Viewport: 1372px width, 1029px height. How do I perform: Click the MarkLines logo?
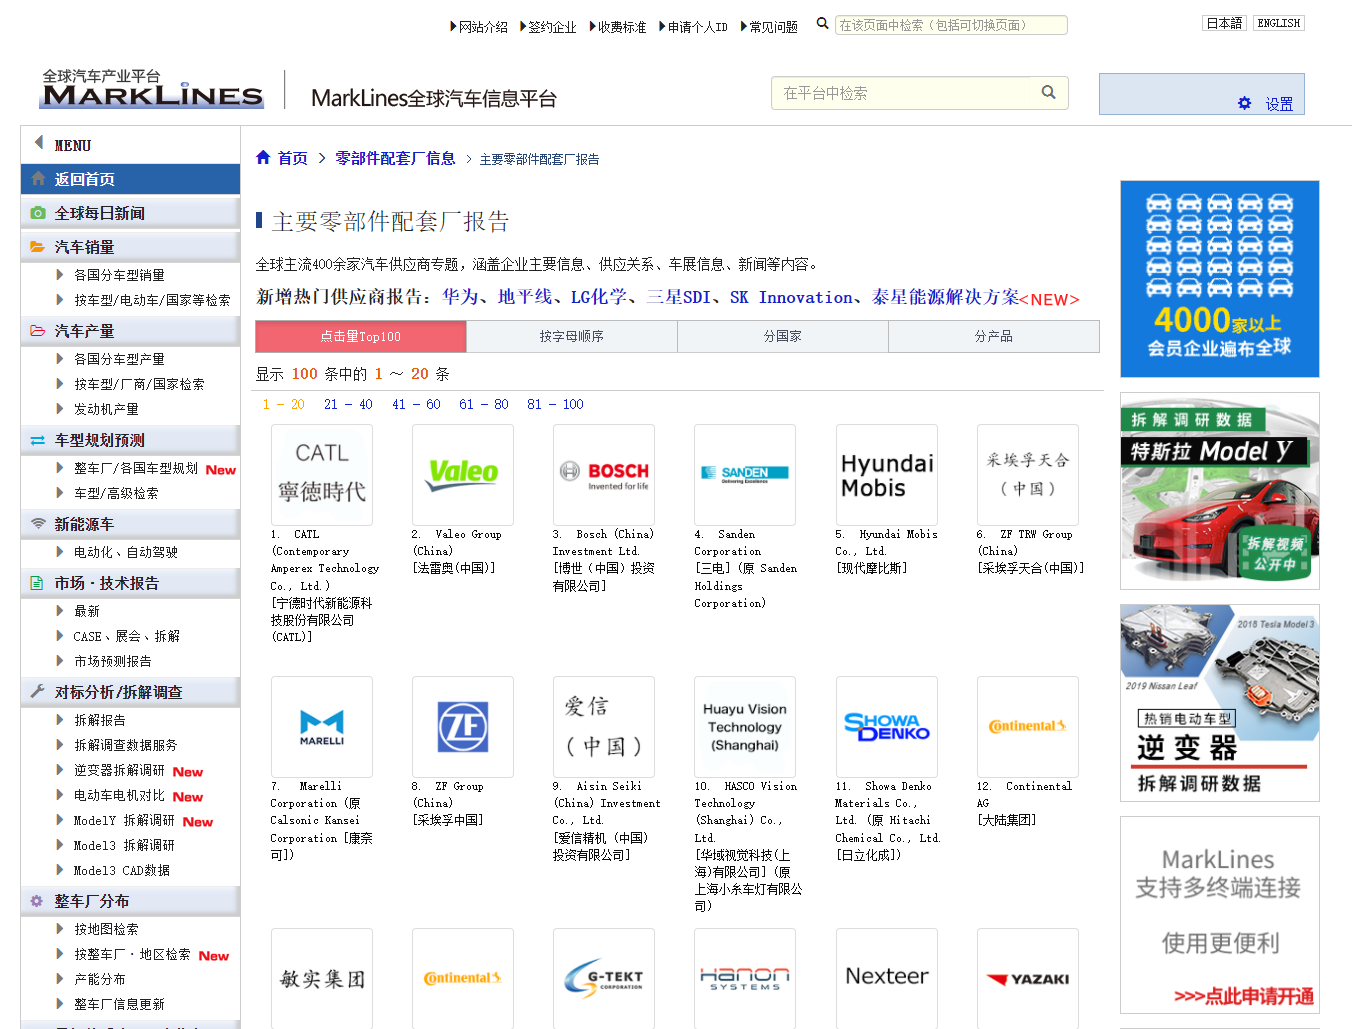click(x=152, y=89)
